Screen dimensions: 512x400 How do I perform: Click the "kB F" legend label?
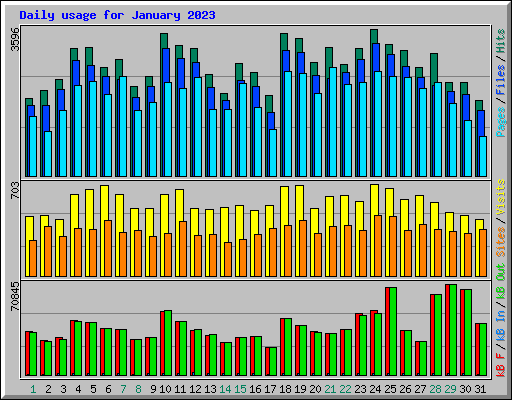coord(501,365)
